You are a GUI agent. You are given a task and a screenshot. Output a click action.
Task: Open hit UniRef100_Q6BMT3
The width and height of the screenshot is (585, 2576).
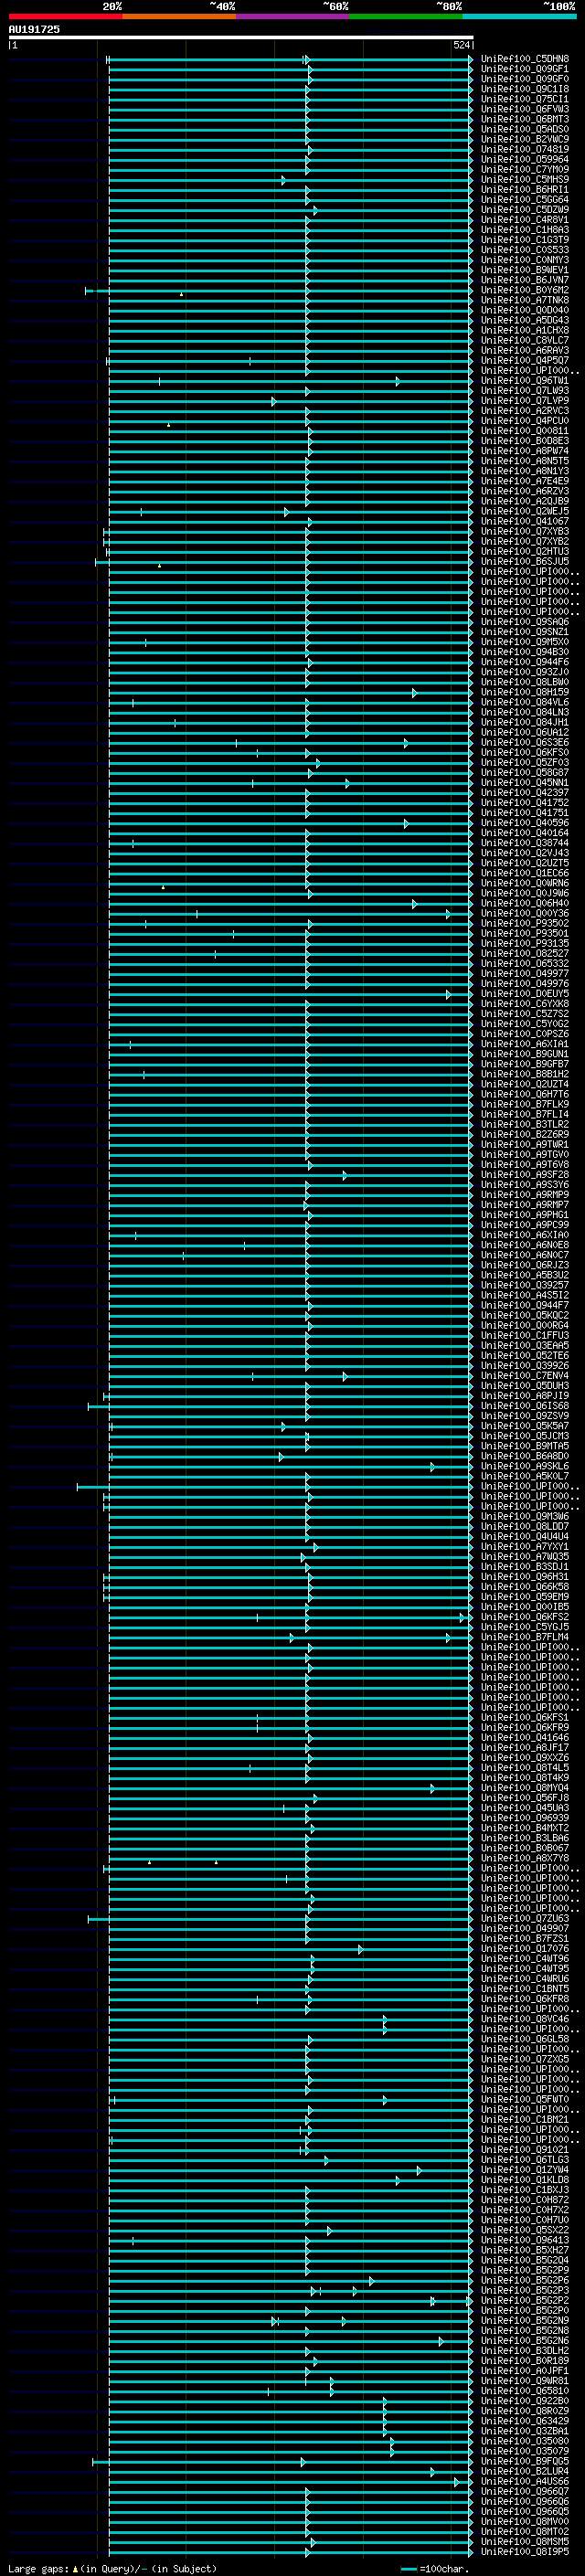(x=525, y=119)
